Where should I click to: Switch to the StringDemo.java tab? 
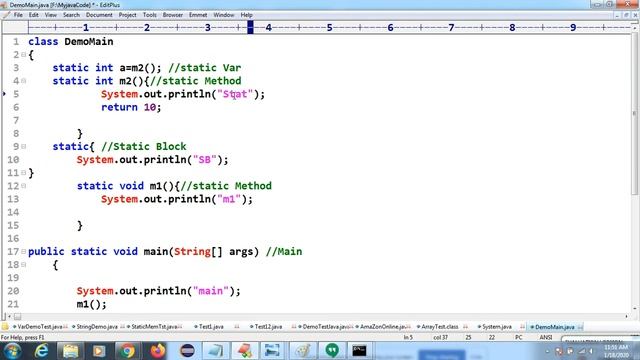click(x=97, y=327)
